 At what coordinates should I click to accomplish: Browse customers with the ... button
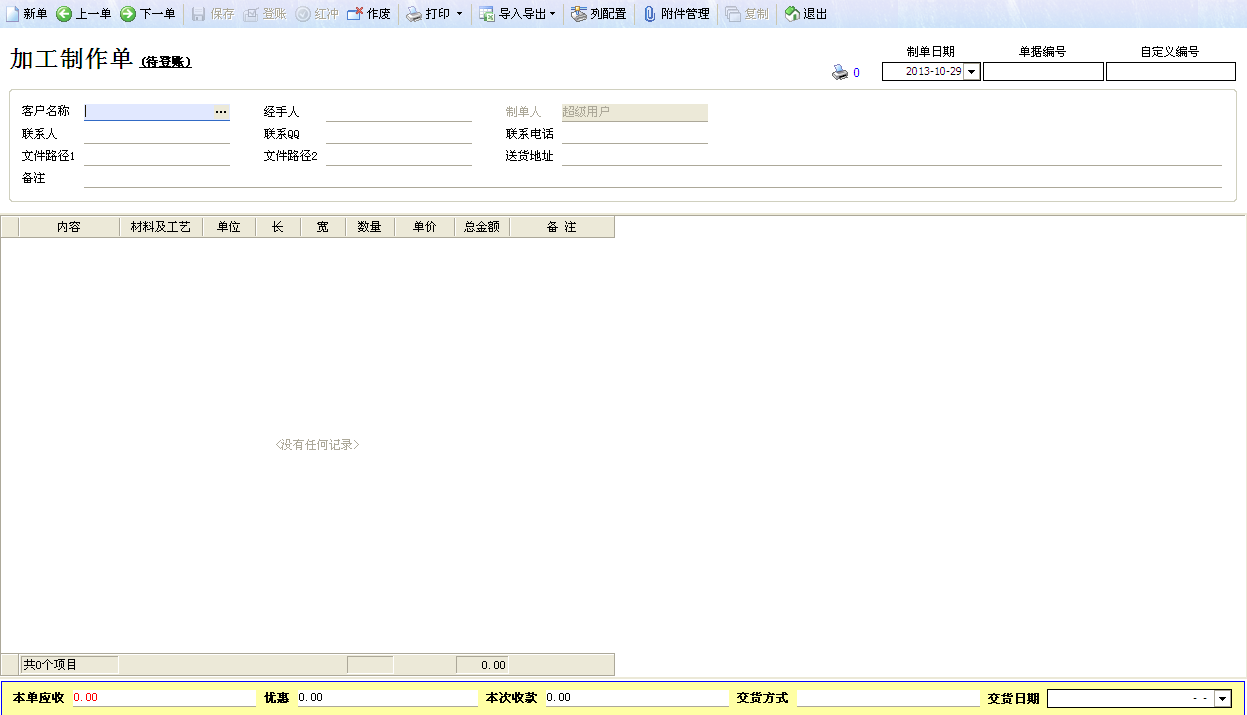(x=221, y=112)
